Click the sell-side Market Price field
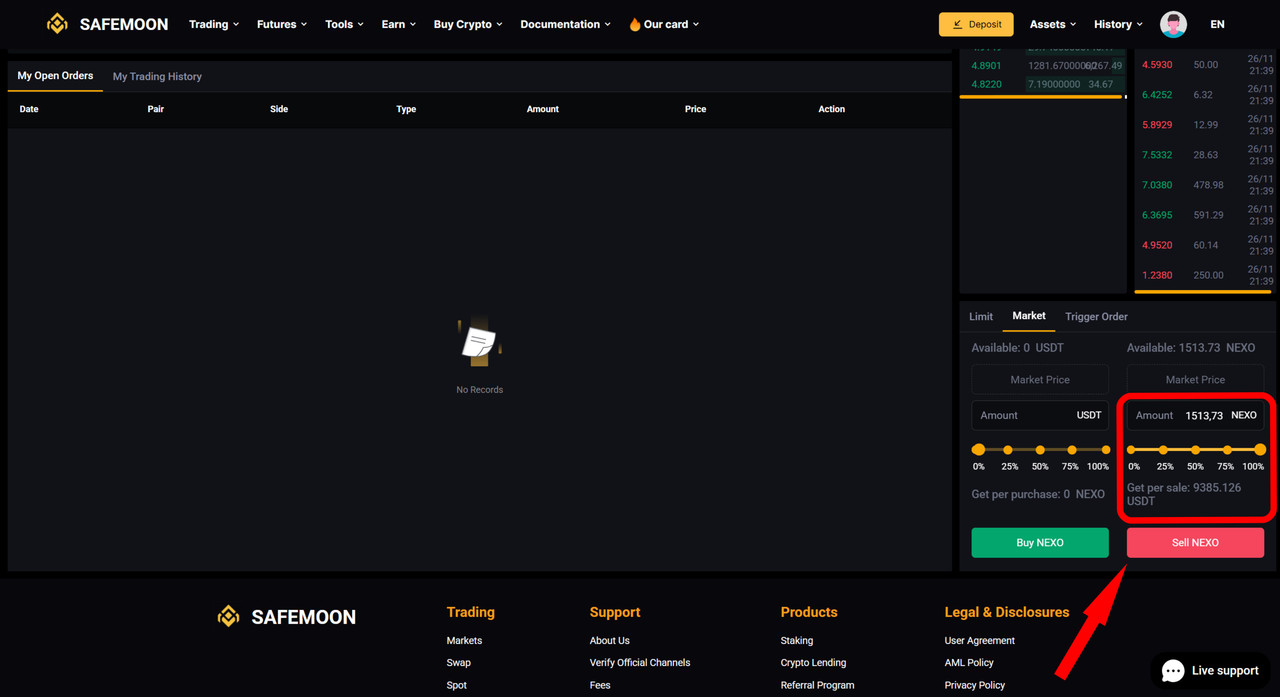The width and height of the screenshot is (1280, 697). [x=1195, y=379]
